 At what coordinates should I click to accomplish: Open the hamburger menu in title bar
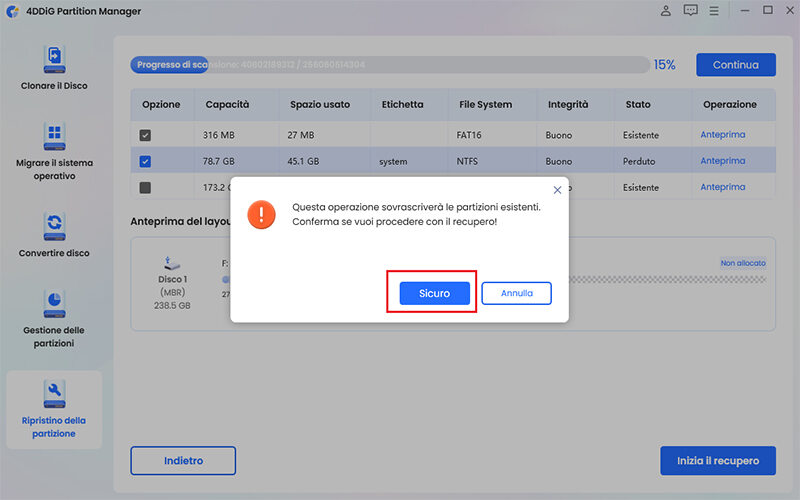pos(716,11)
